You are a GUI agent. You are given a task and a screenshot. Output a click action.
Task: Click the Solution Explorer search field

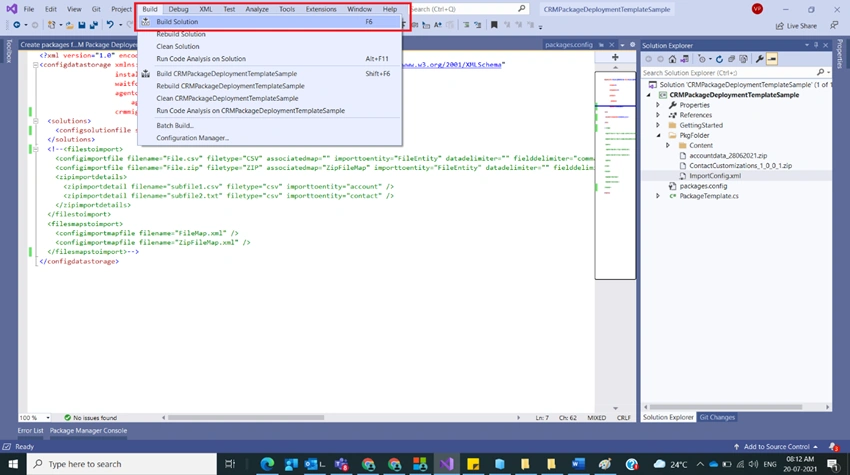tap(728, 73)
